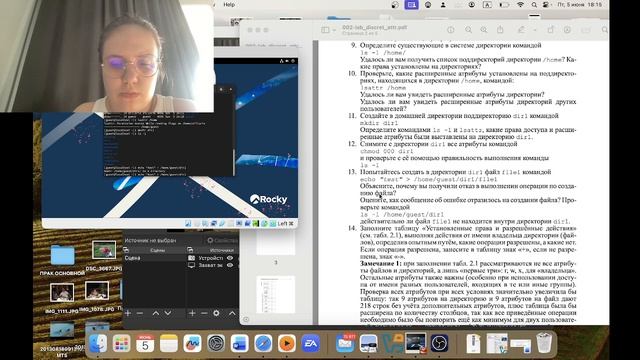This screenshot has height=360, width=640.
Task: Select page 3 thumbnail in Preview sidebar
Action: (x=276, y=244)
